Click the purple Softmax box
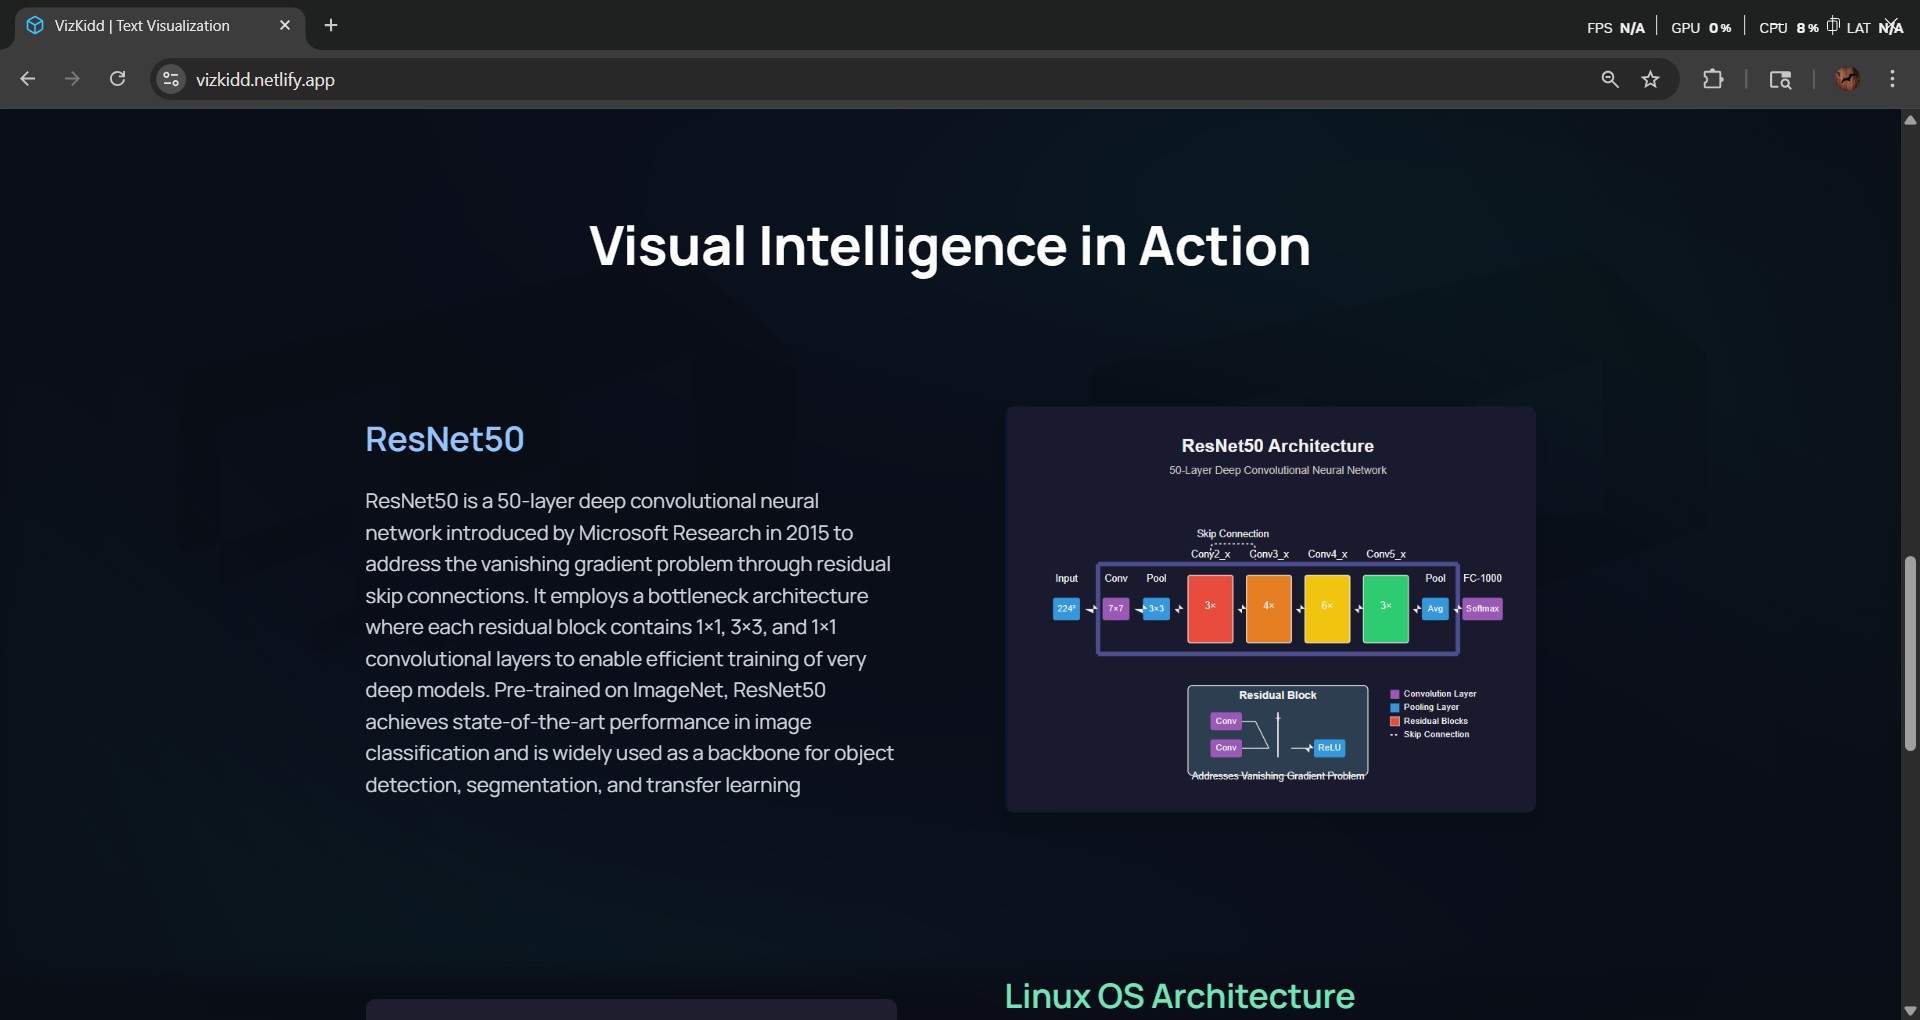Image resolution: width=1920 pixels, height=1020 pixels. [x=1483, y=608]
